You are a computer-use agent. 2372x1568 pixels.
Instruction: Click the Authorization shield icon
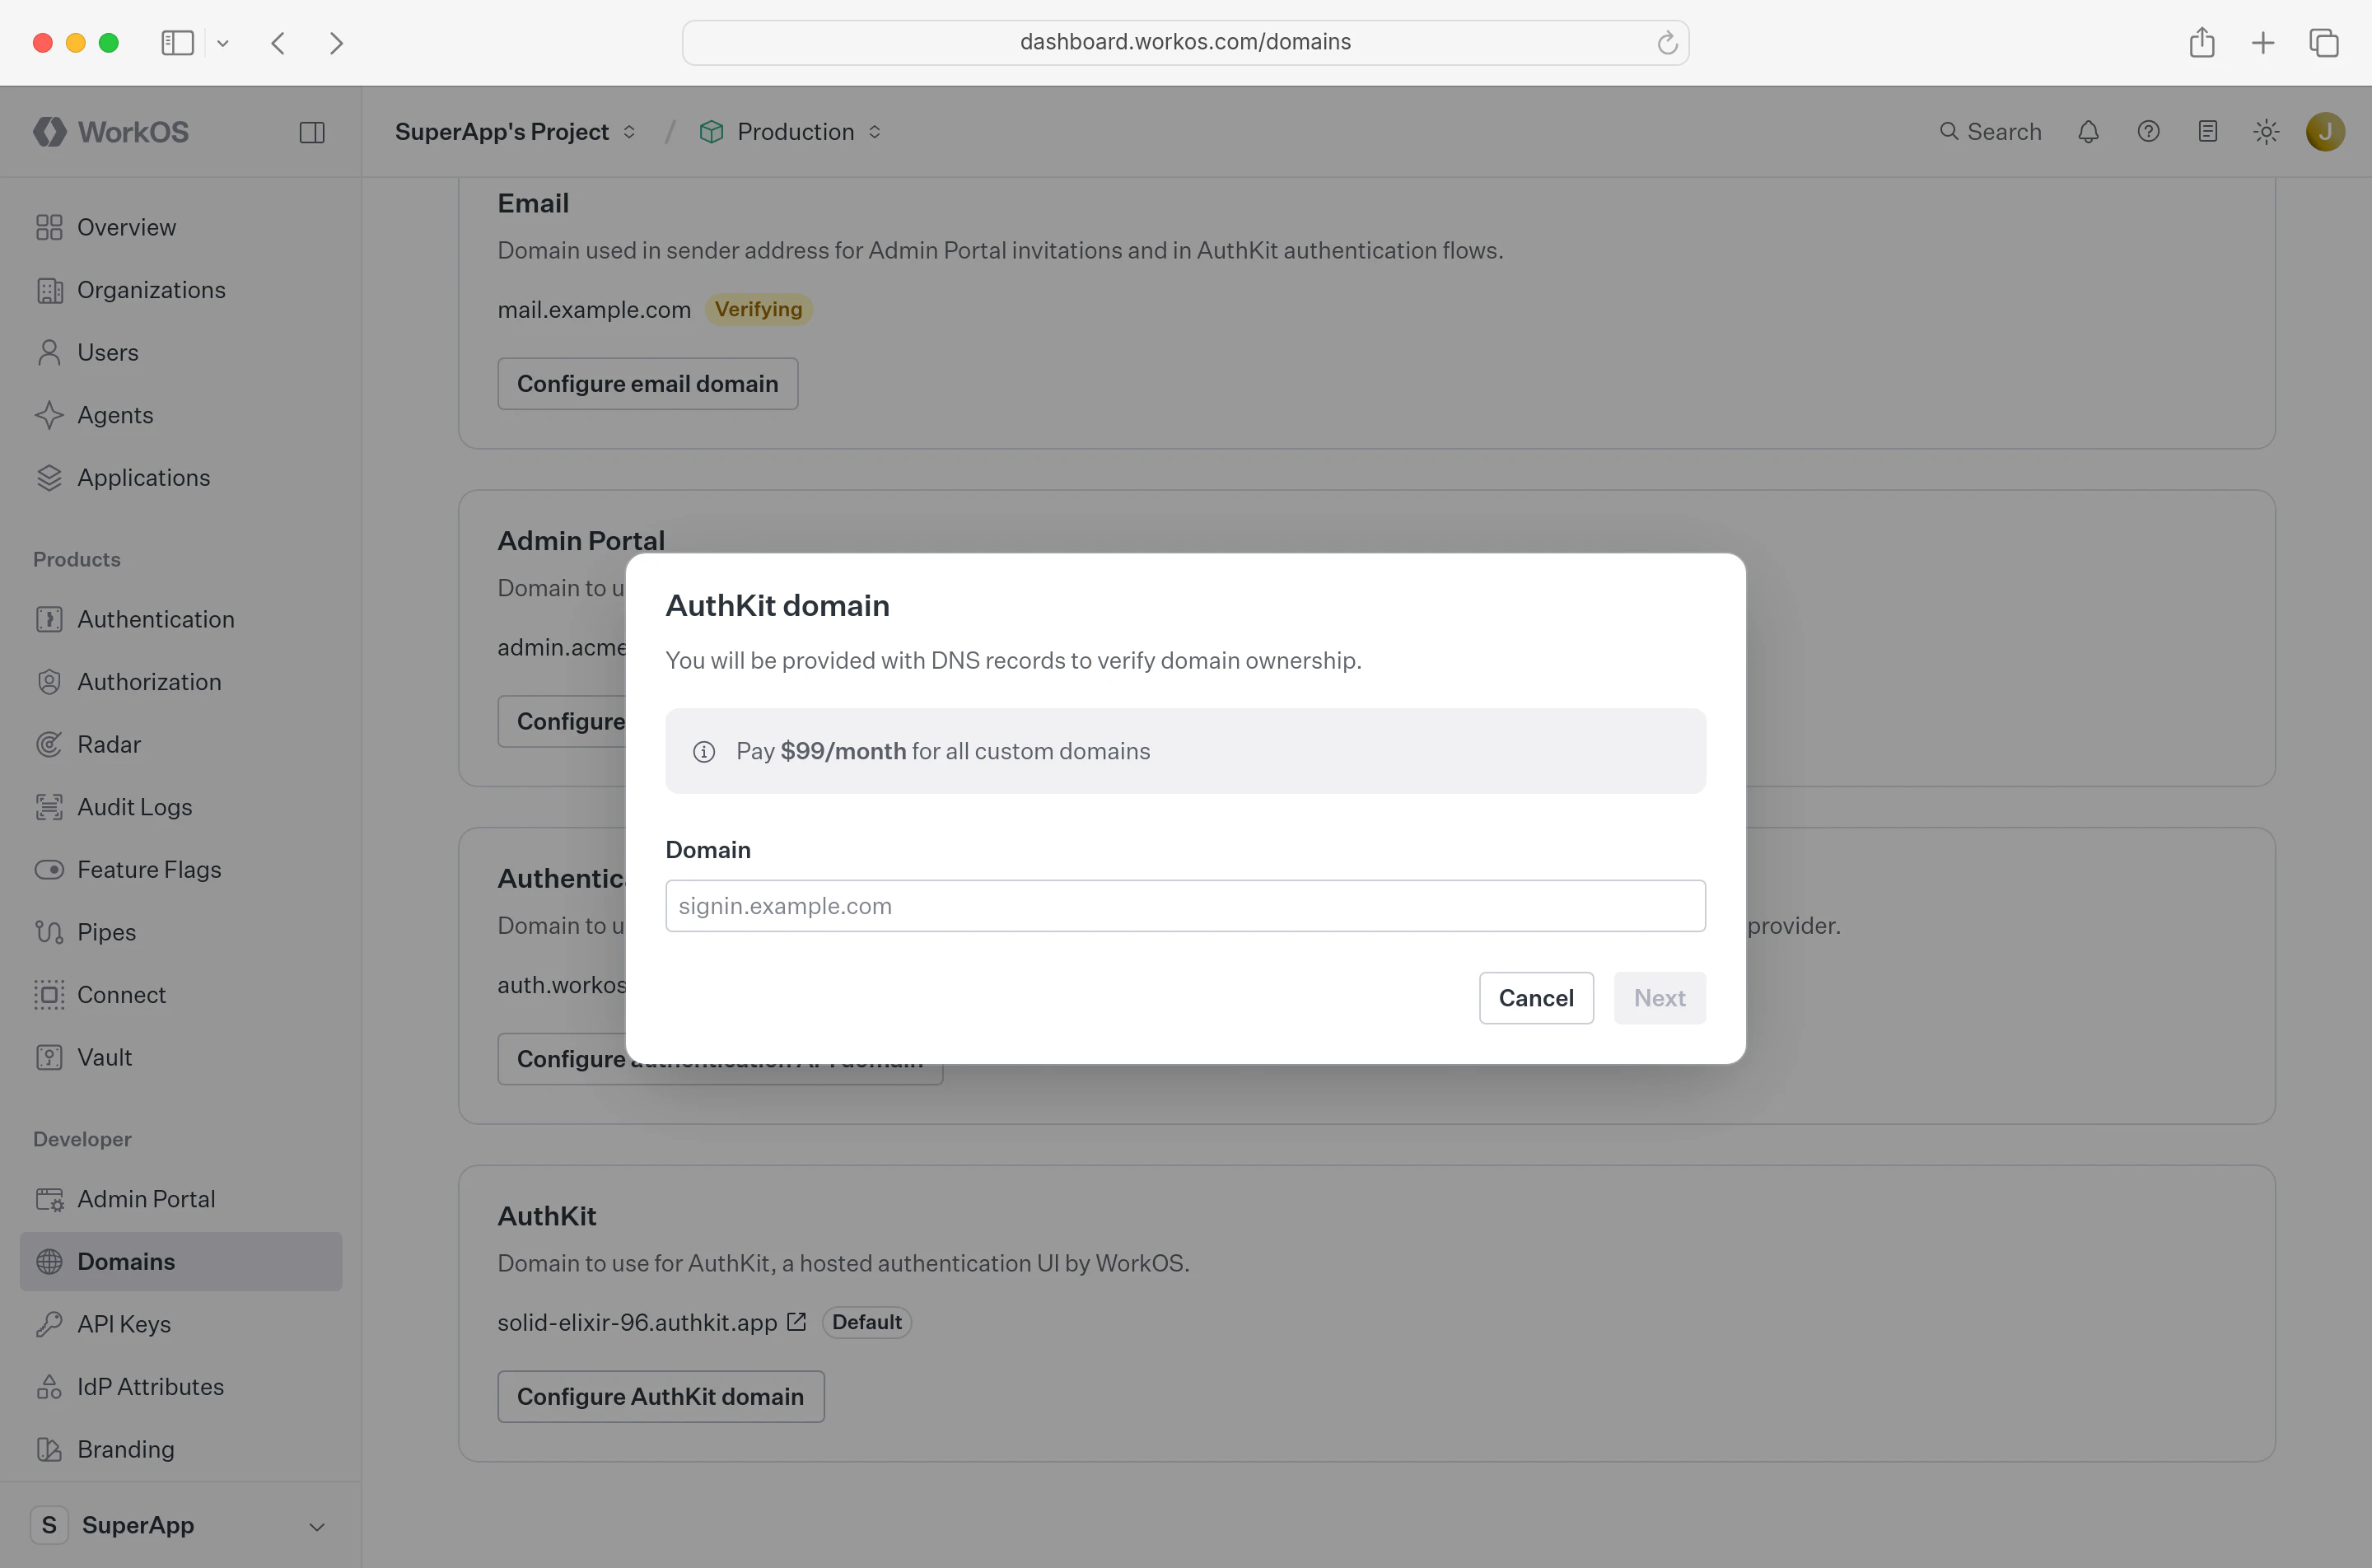click(49, 682)
